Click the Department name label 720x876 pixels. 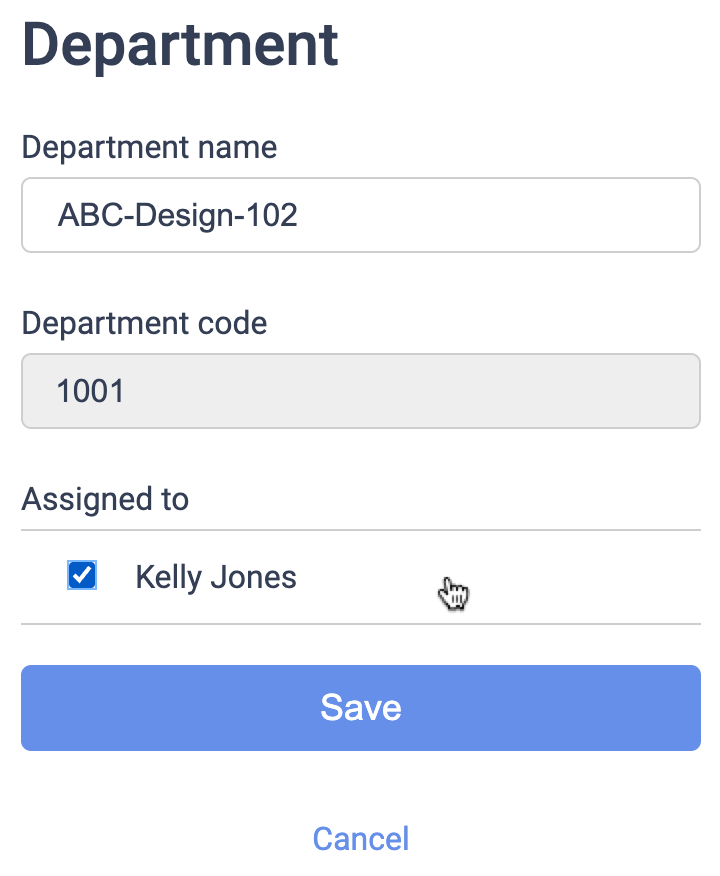148,147
